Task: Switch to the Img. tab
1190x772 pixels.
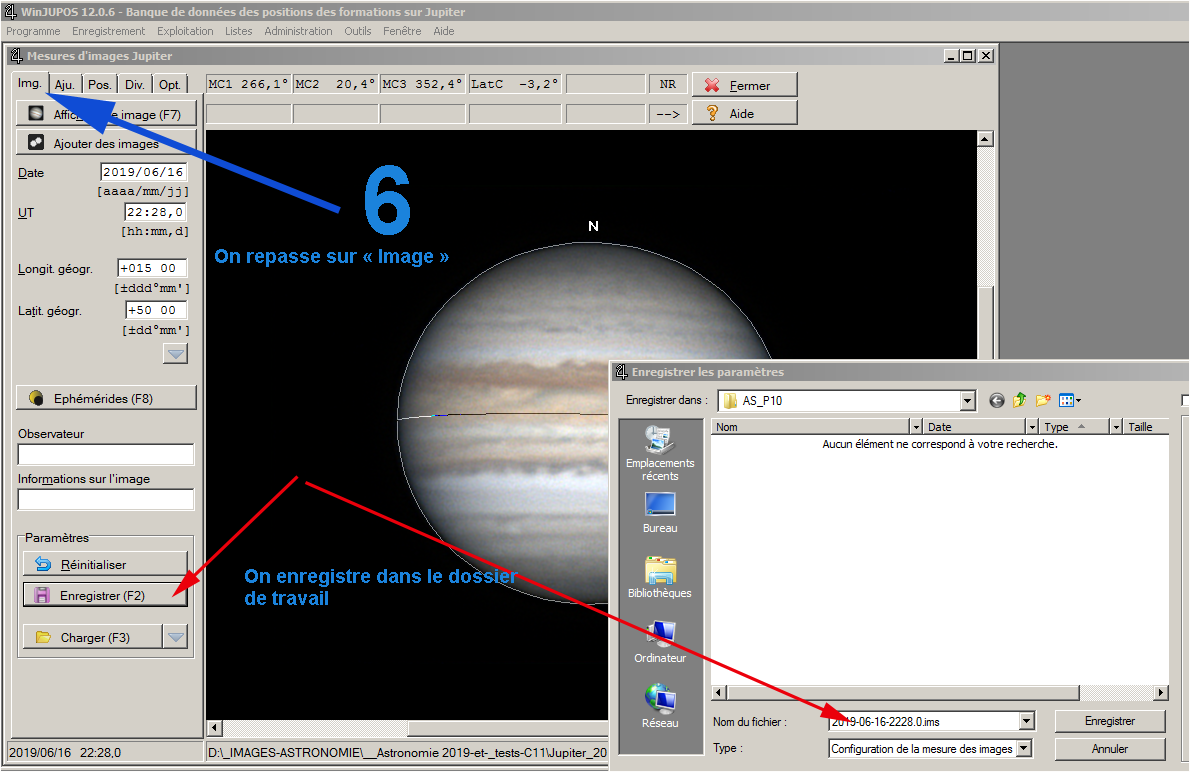Action: pyautogui.click(x=30, y=84)
